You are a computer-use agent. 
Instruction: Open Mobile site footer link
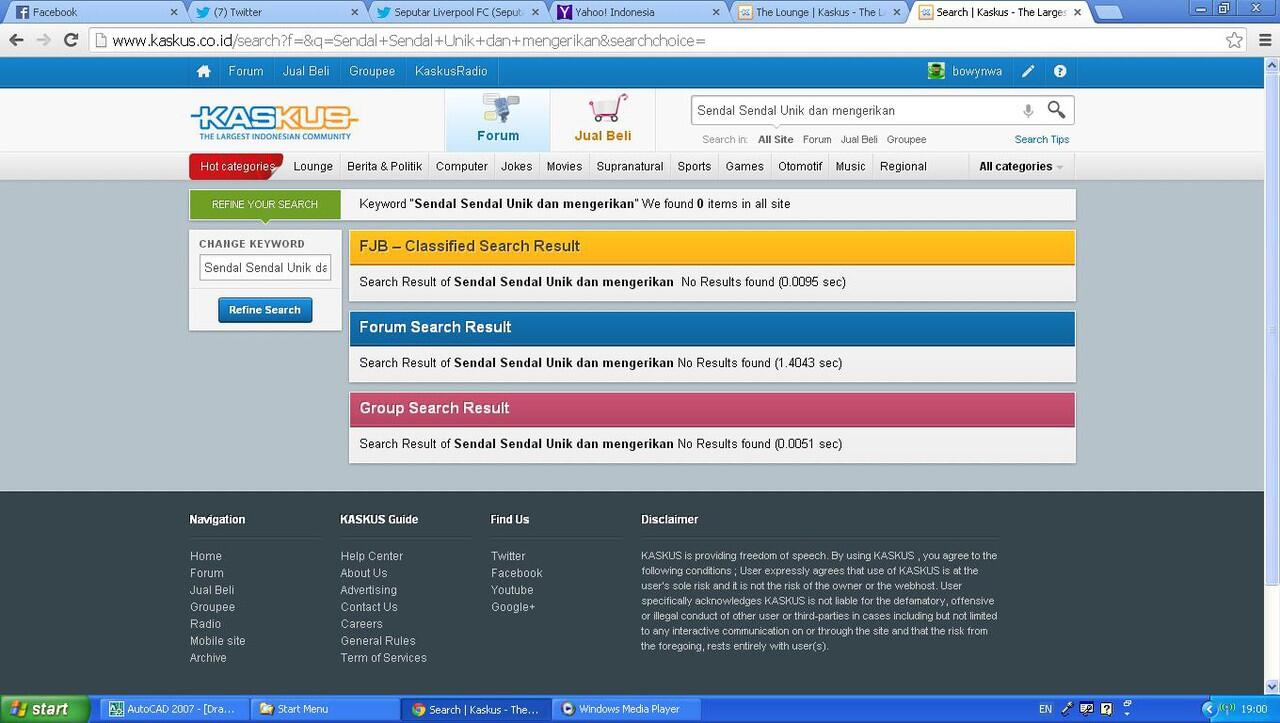(218, 641)
